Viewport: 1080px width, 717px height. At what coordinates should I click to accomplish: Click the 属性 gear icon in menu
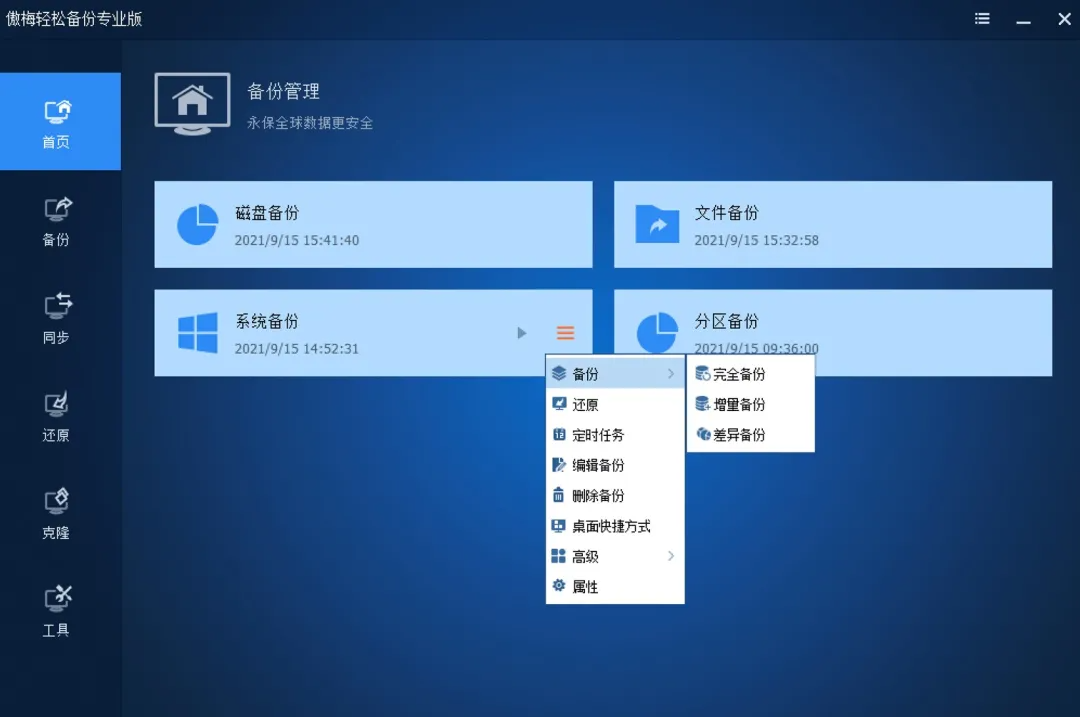coord(559,585)
